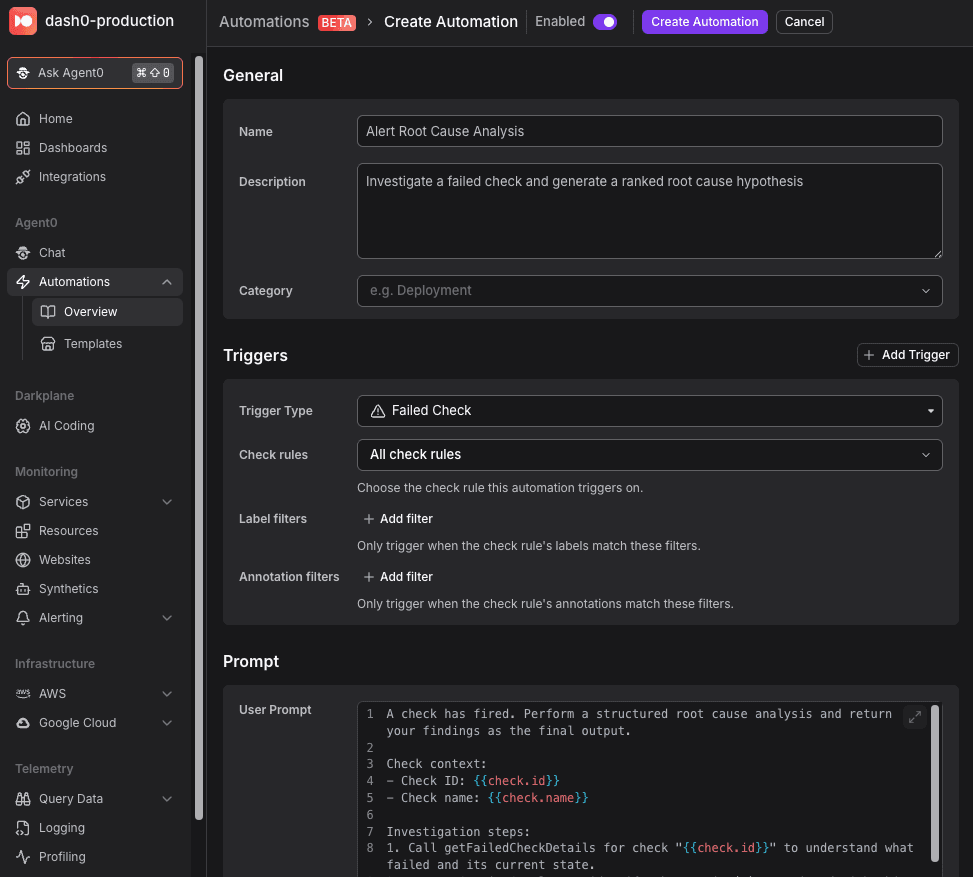
Task: Click the Overview book icon
Action: (x=48, y=312)
